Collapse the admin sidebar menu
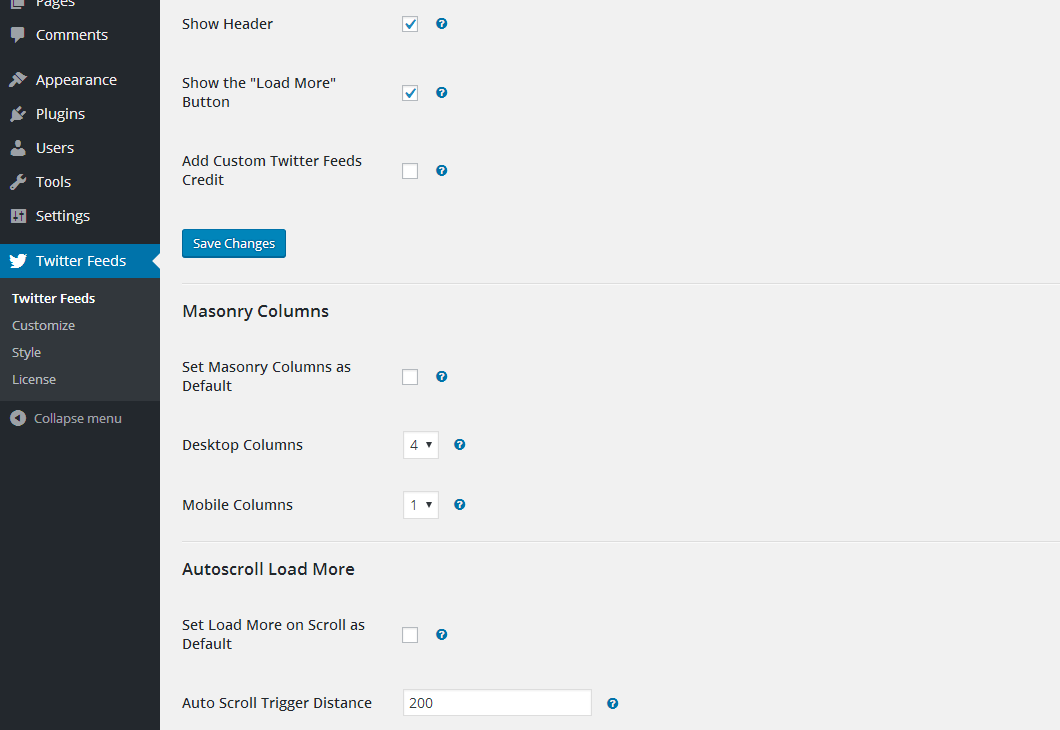Viewport: 1060px width, 730px height. [66, 418]
